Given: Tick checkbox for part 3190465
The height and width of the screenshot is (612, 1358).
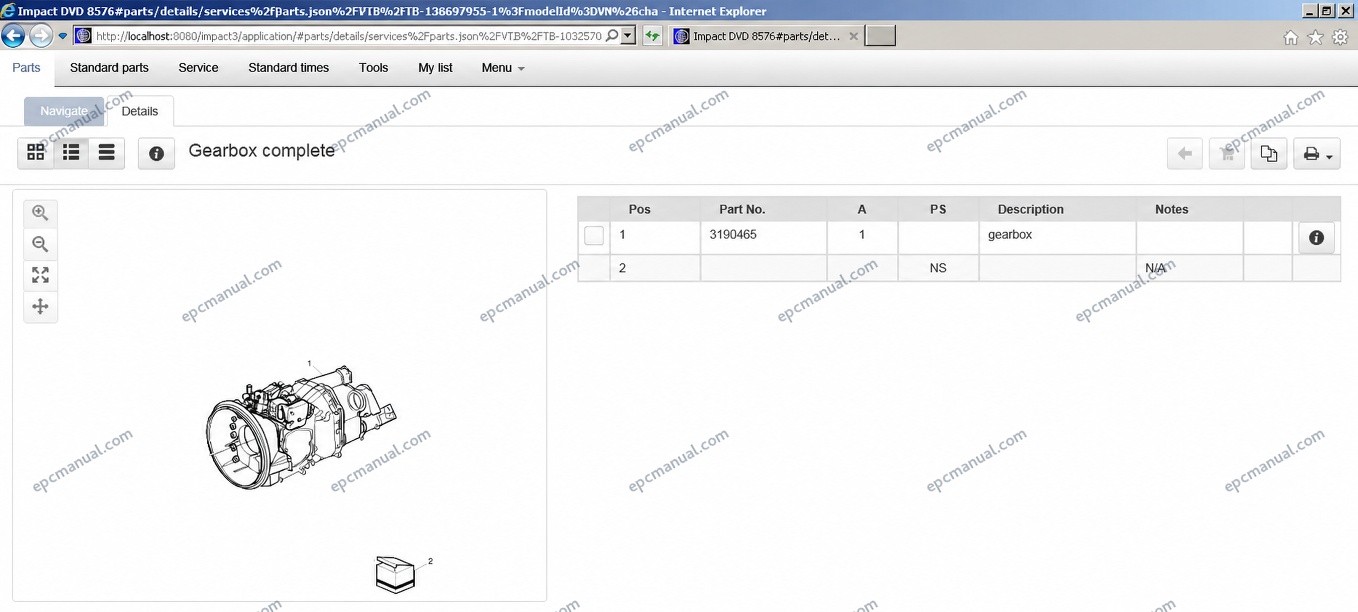Looking at the screenshot, I should point(594,236).
